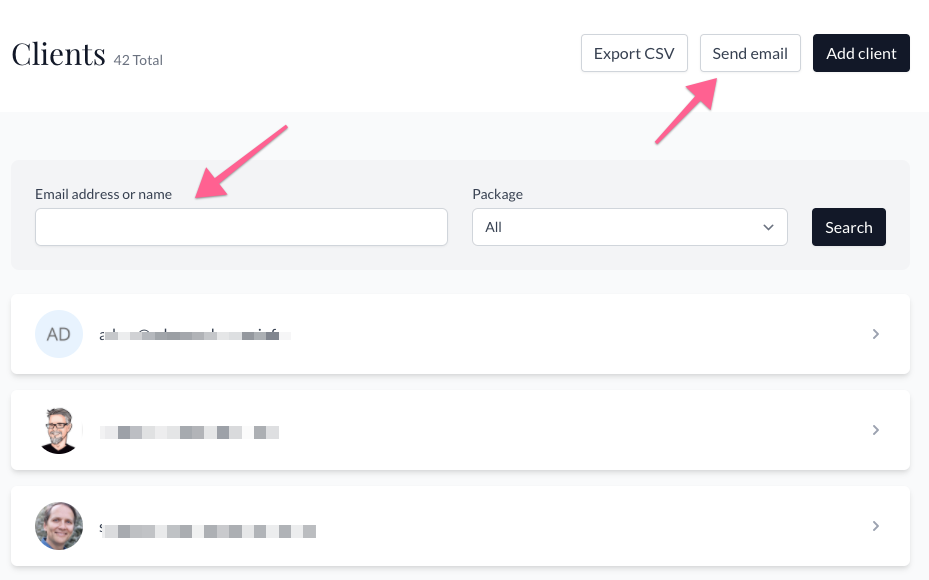Image resolution: width=929 pixels, height=580 pixels.
Task: Click the blurred email of AD client
Action: pos(195,334)
